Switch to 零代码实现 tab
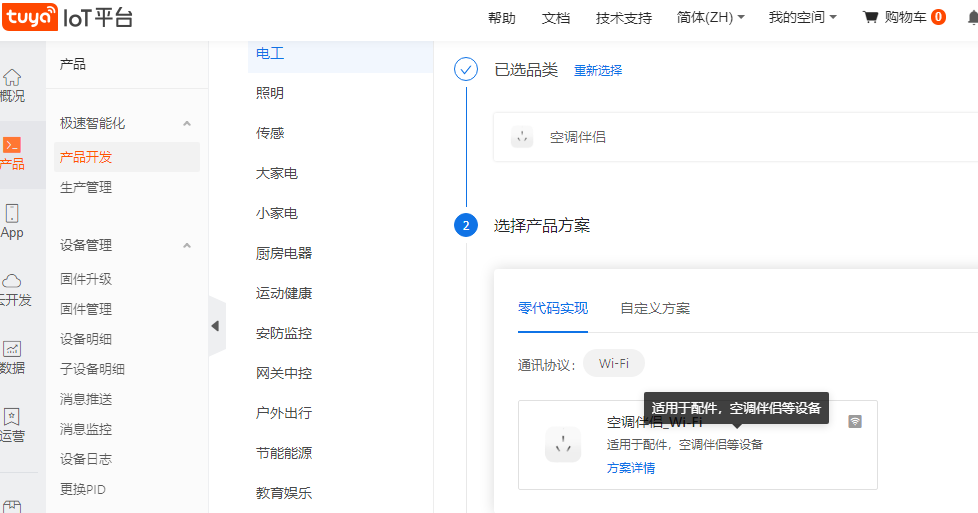Screen dimensions: 978x513 click(553, 308)
